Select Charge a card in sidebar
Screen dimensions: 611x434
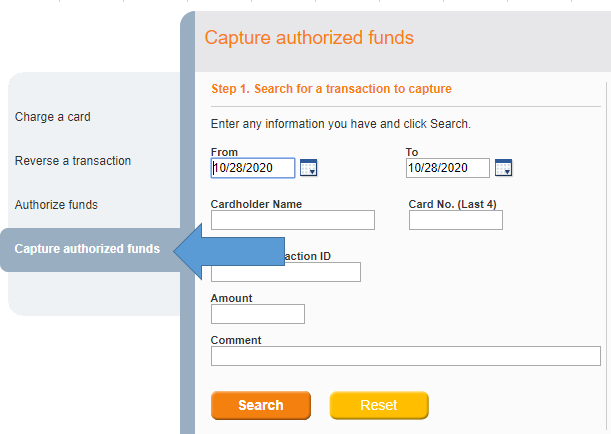tap(53, 117)
